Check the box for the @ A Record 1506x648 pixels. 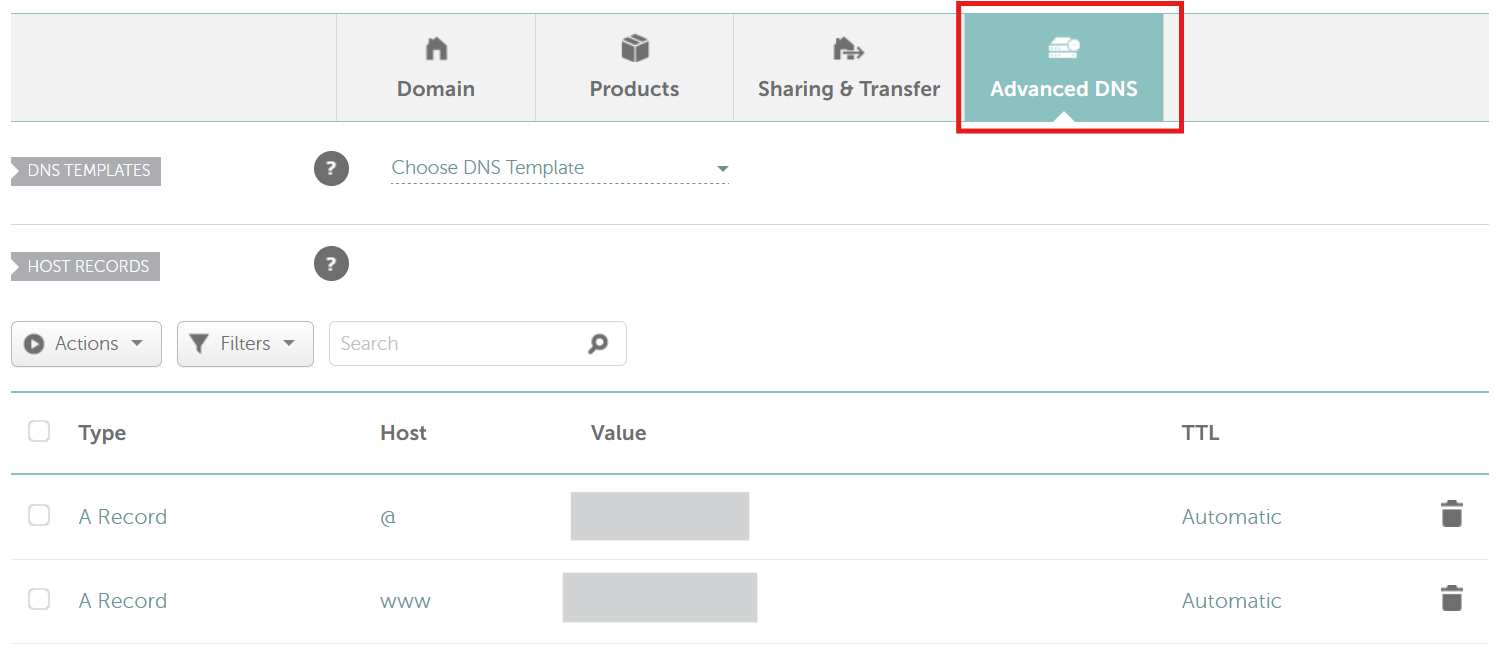click(39, 515)
